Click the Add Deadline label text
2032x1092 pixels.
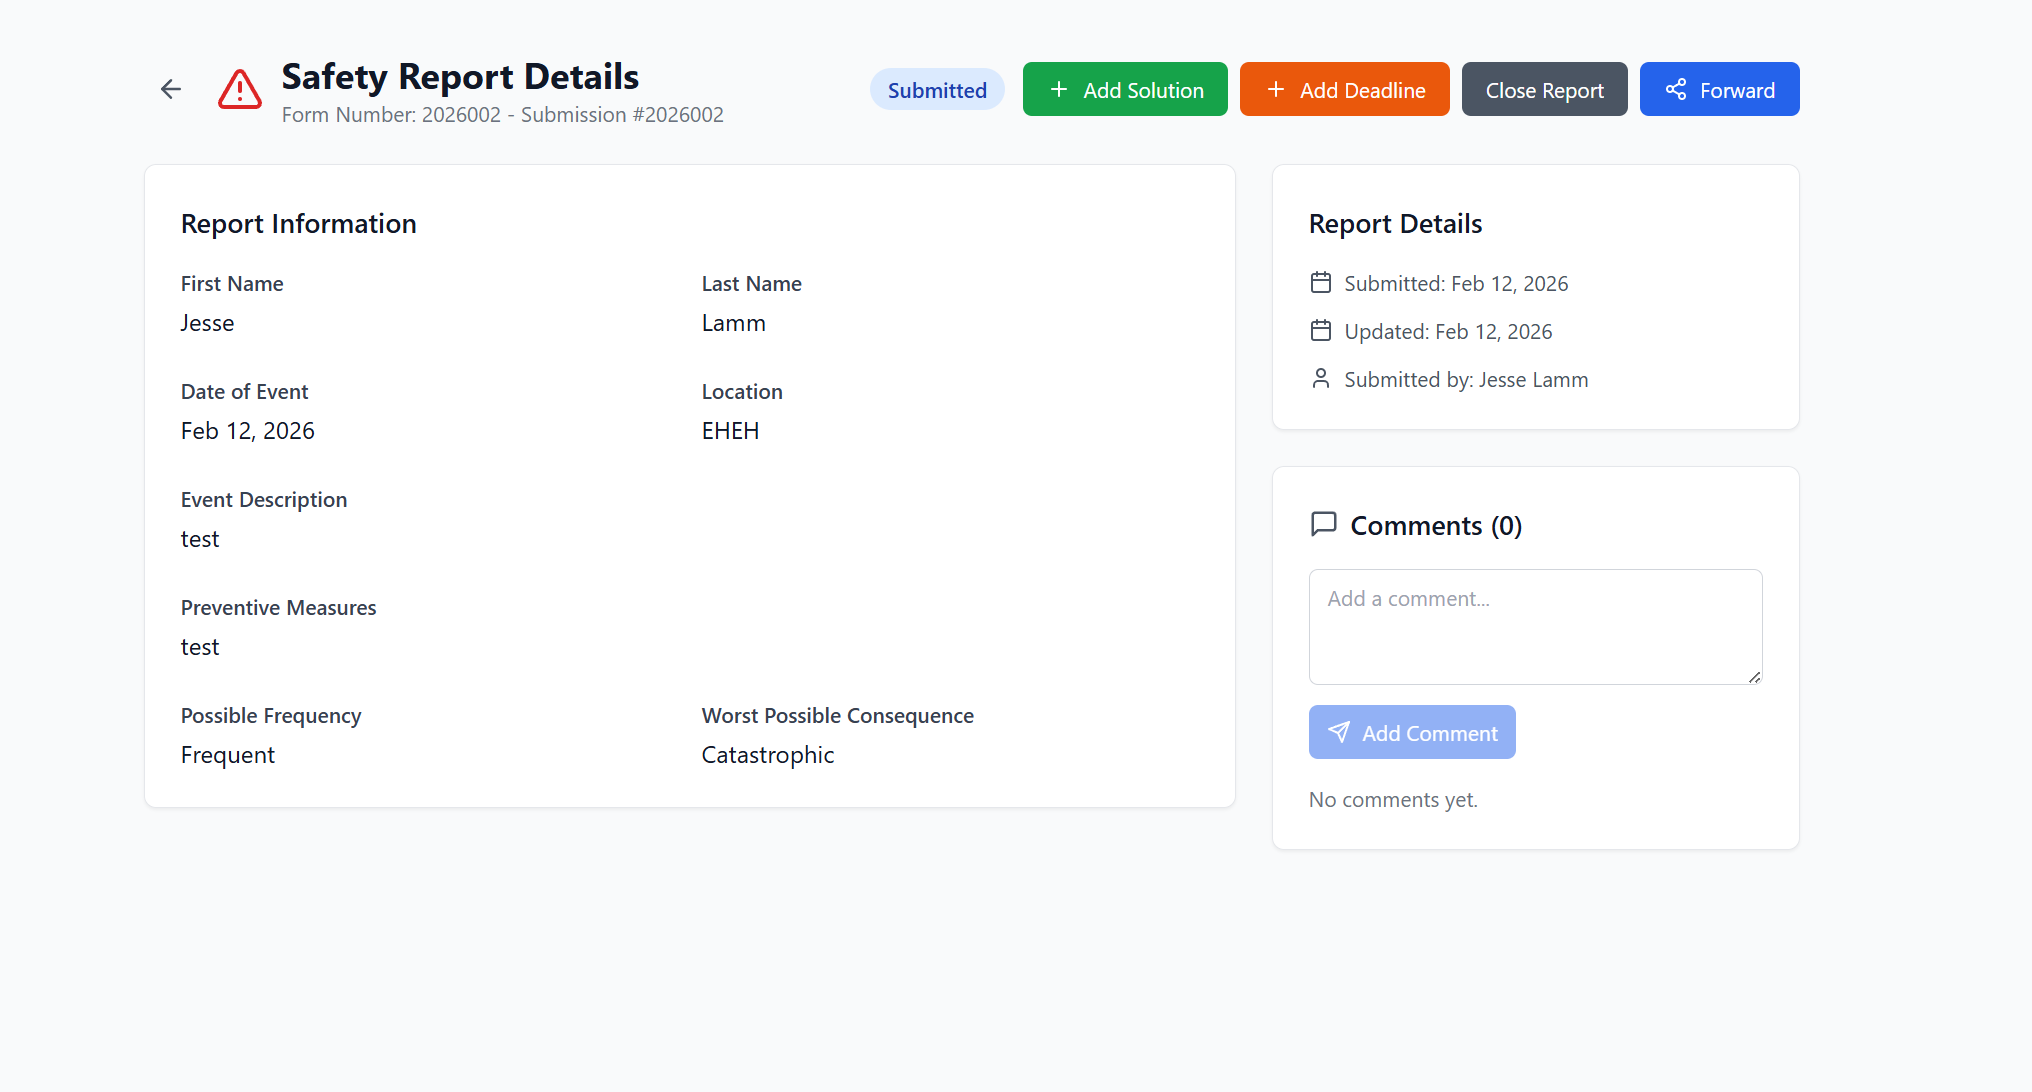point(1362,90)
